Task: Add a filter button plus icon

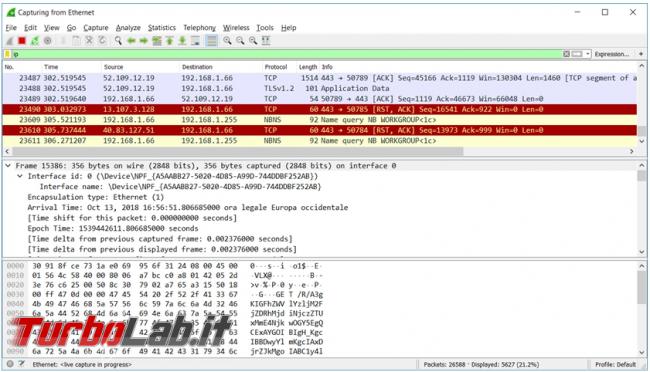Action: [x=640, y=54]
